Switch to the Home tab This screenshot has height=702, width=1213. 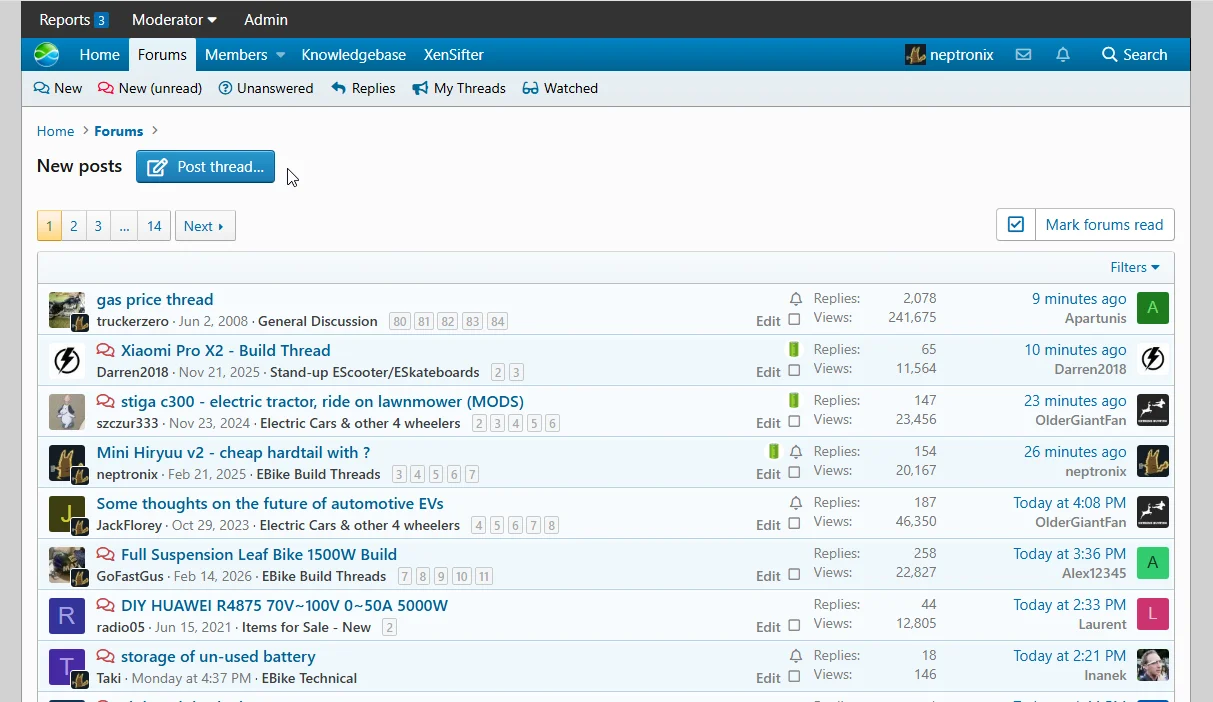click(99, 55)
